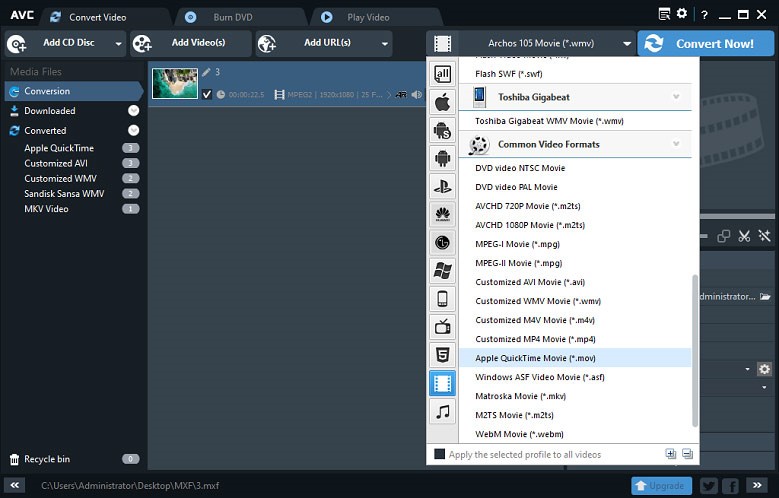Collapse the Toshiba Gigabeat group
Screen dimensions: 779x498
676,96
